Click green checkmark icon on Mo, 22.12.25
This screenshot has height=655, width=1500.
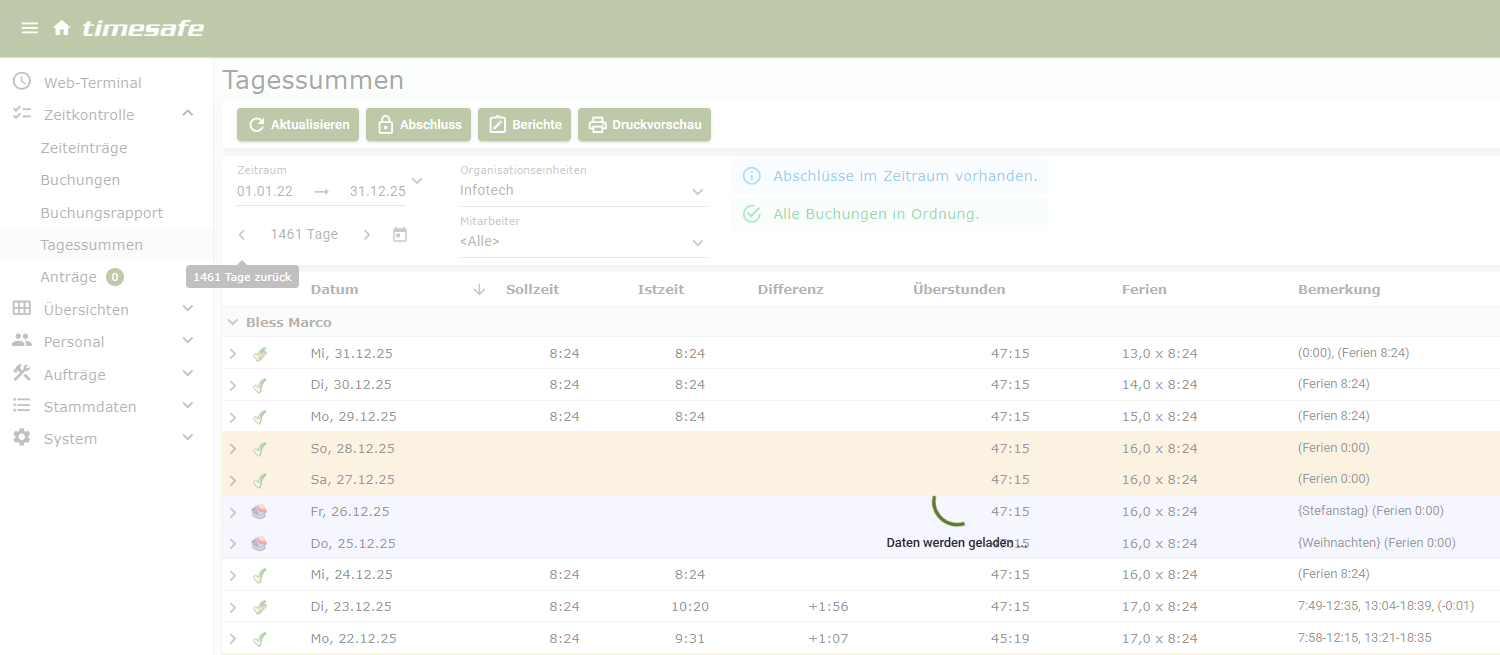tap(260, 639)
